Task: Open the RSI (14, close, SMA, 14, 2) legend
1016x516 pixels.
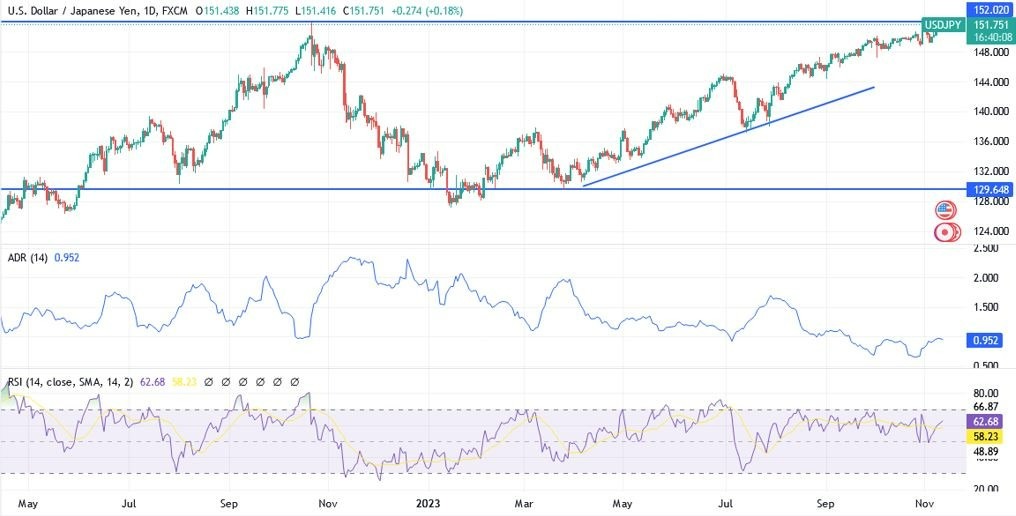Action: (x=70, y=382)
